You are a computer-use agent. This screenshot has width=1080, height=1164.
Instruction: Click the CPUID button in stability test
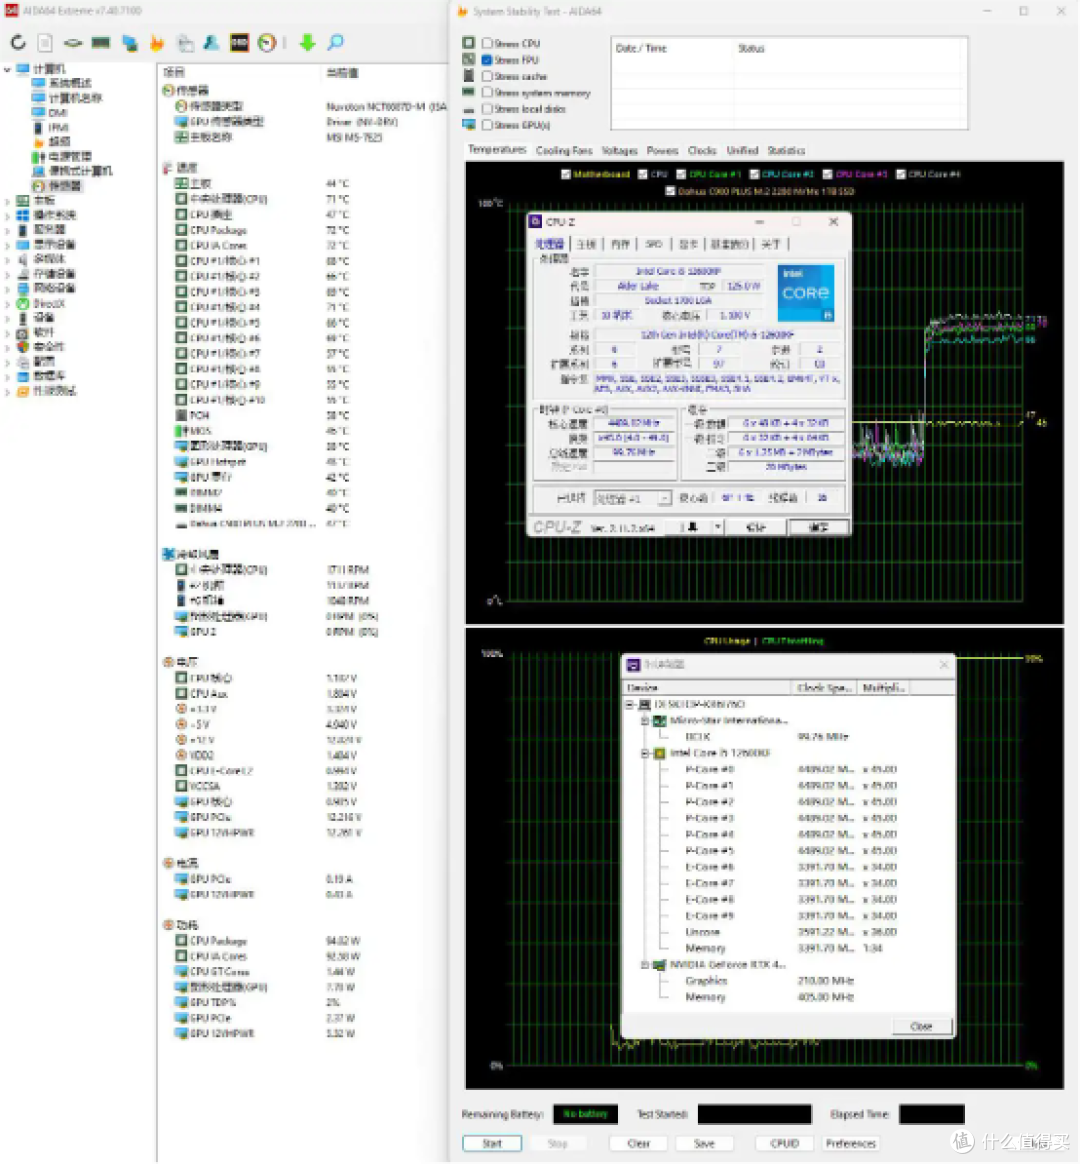click(785, 1143)
